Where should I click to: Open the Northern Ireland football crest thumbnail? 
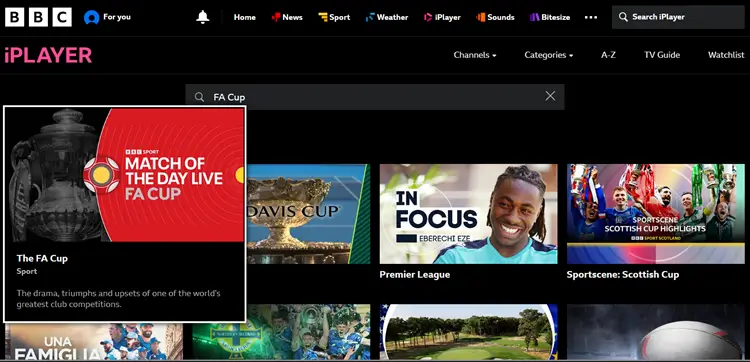(x=281, y=332)
